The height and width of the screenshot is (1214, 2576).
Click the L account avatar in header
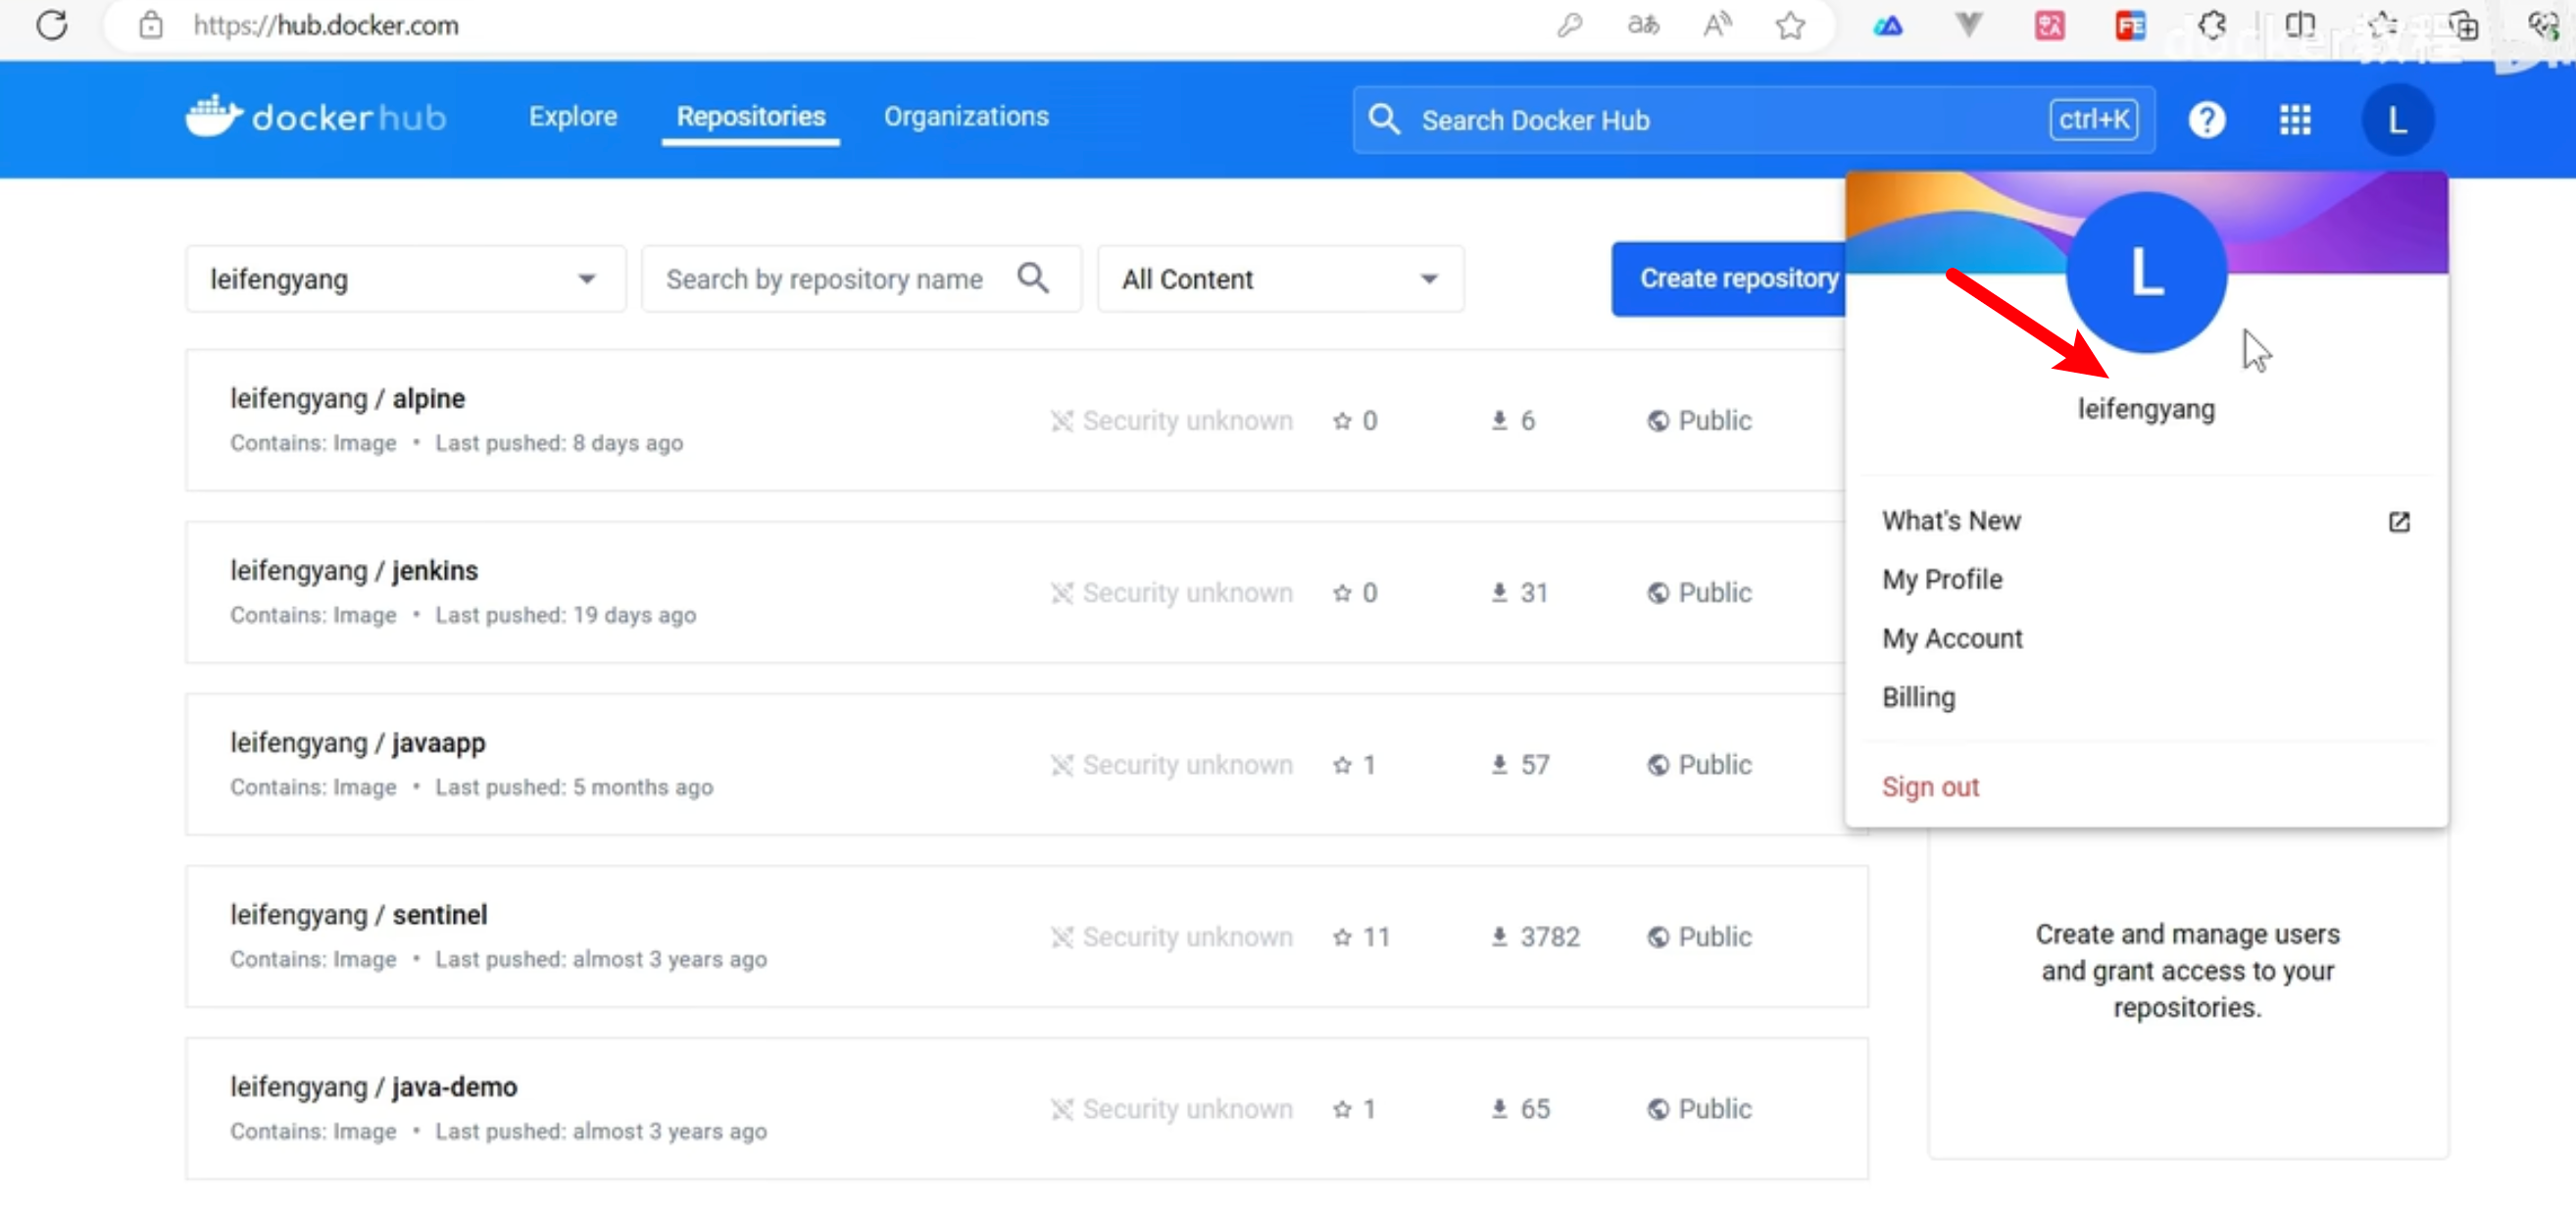2397,119
